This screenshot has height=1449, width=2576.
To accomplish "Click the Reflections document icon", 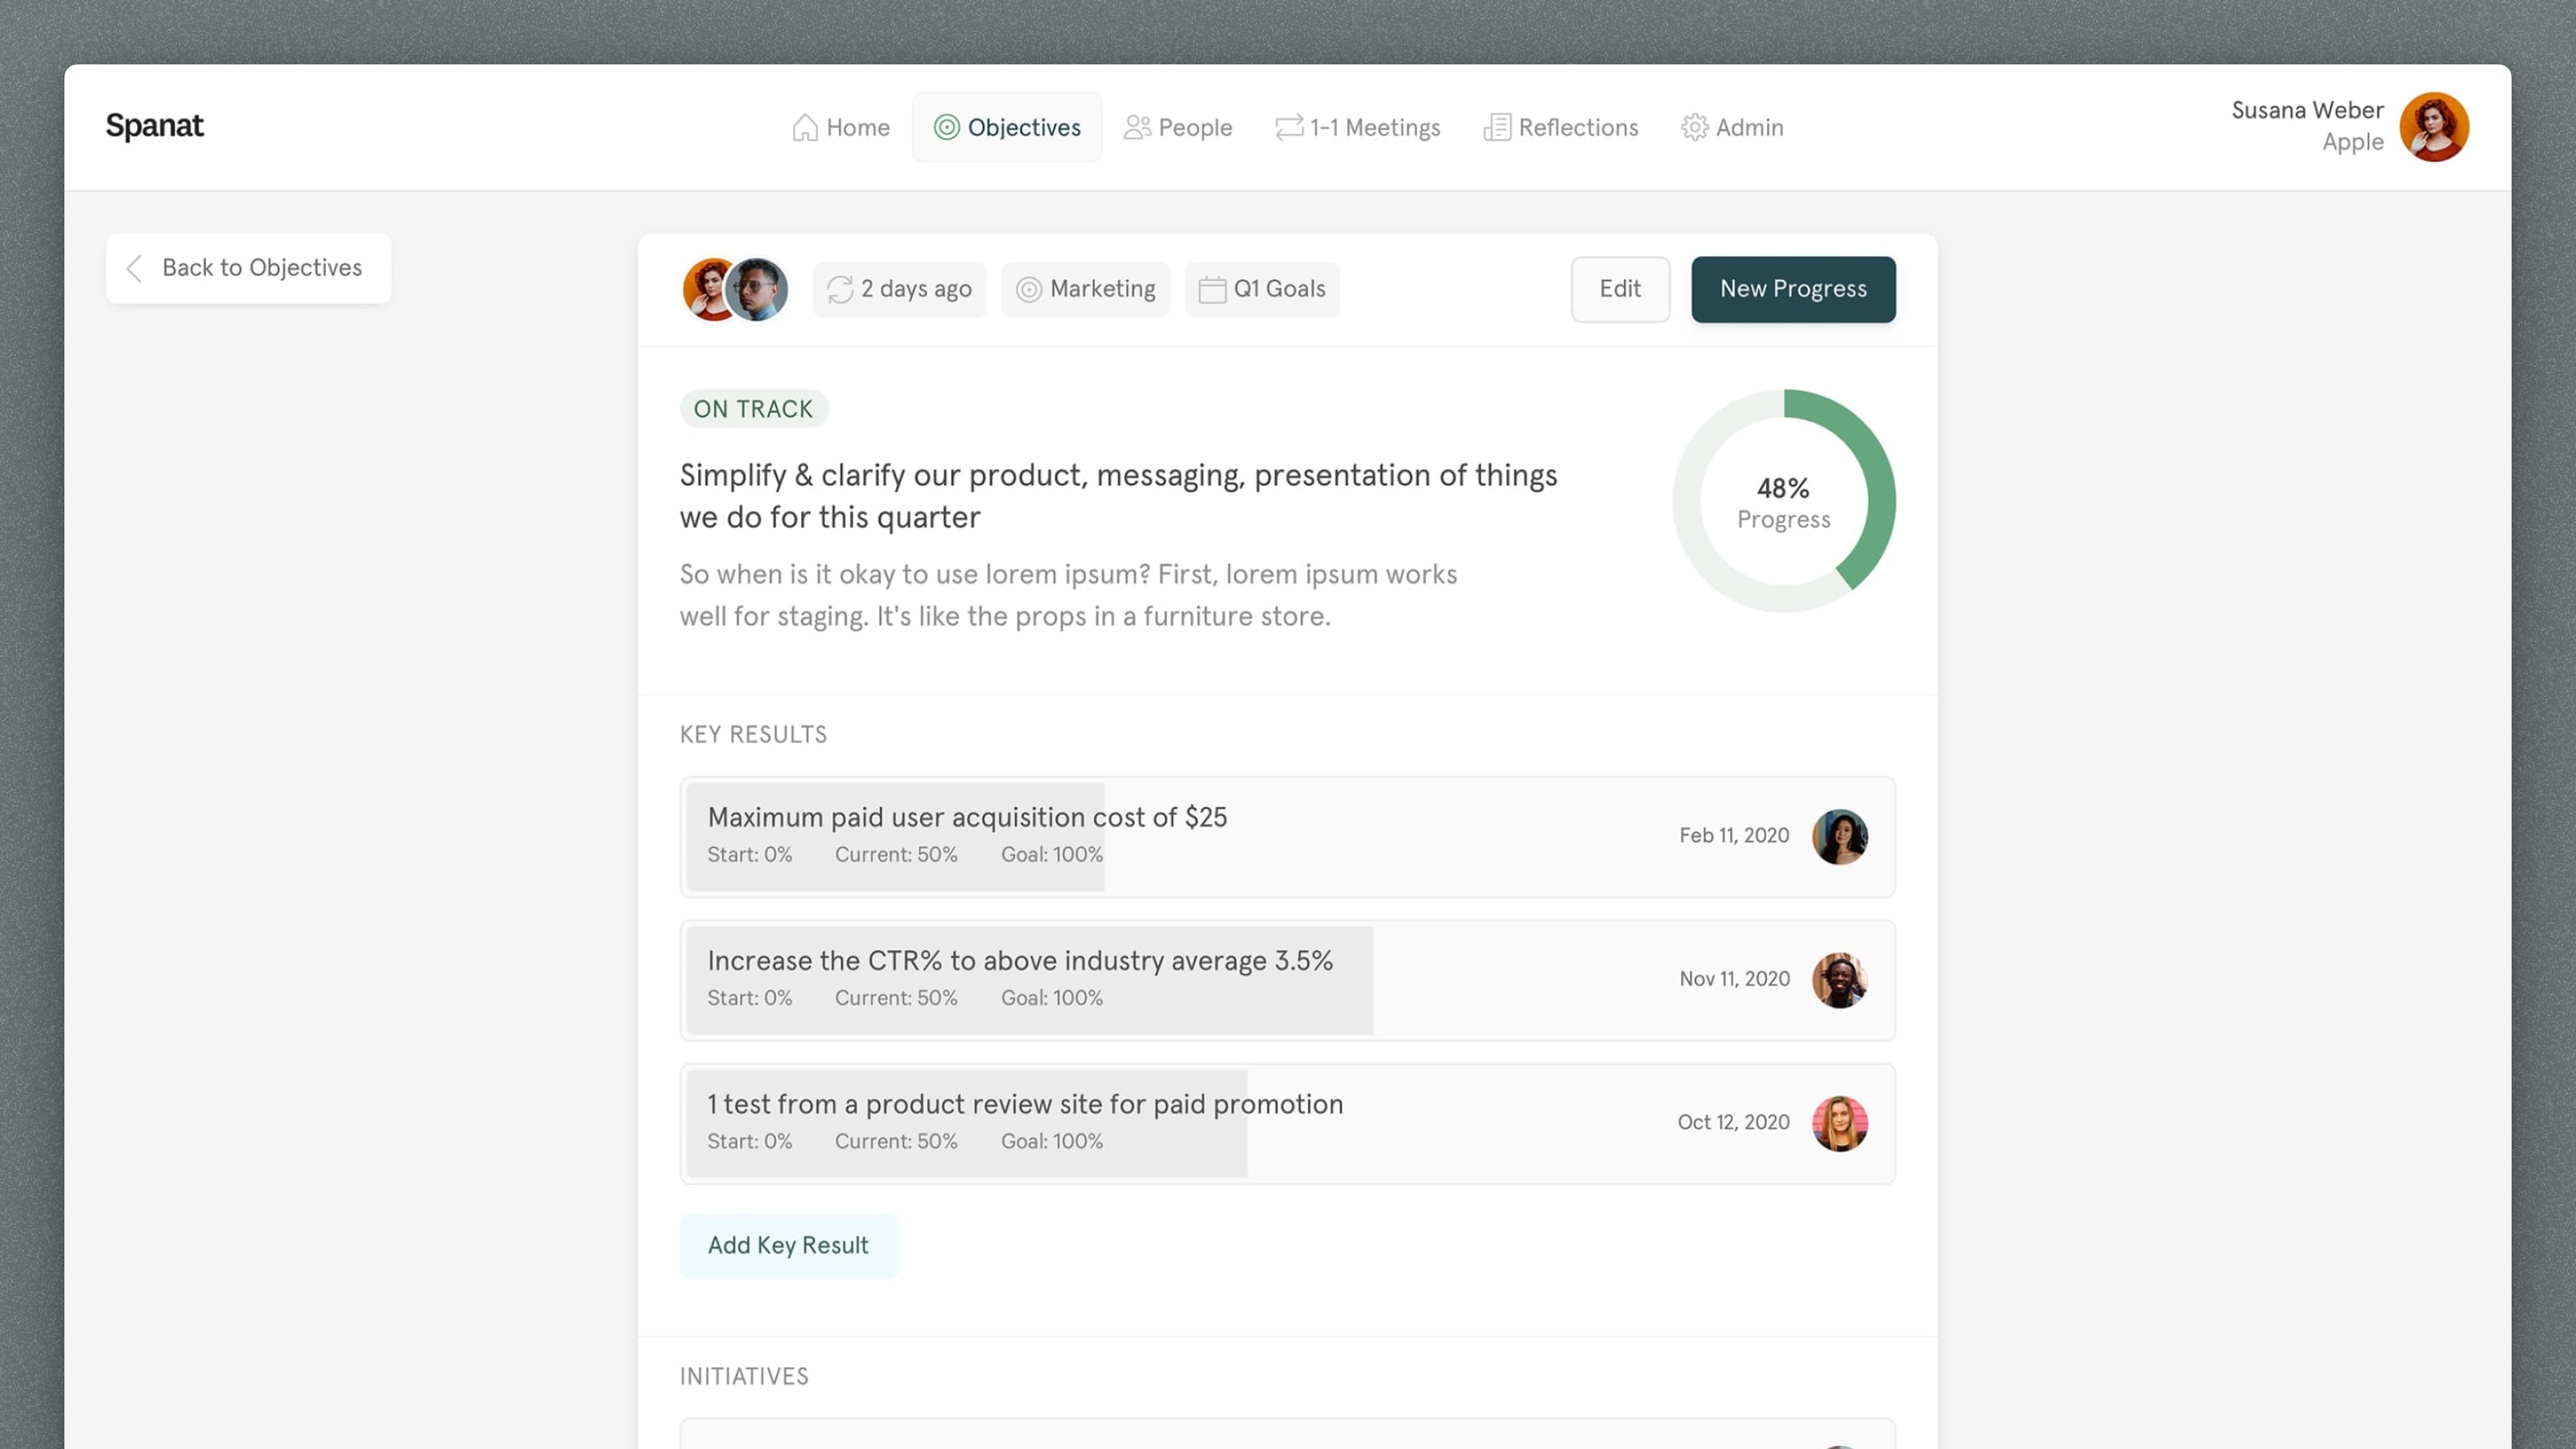I will [1496, 127].
